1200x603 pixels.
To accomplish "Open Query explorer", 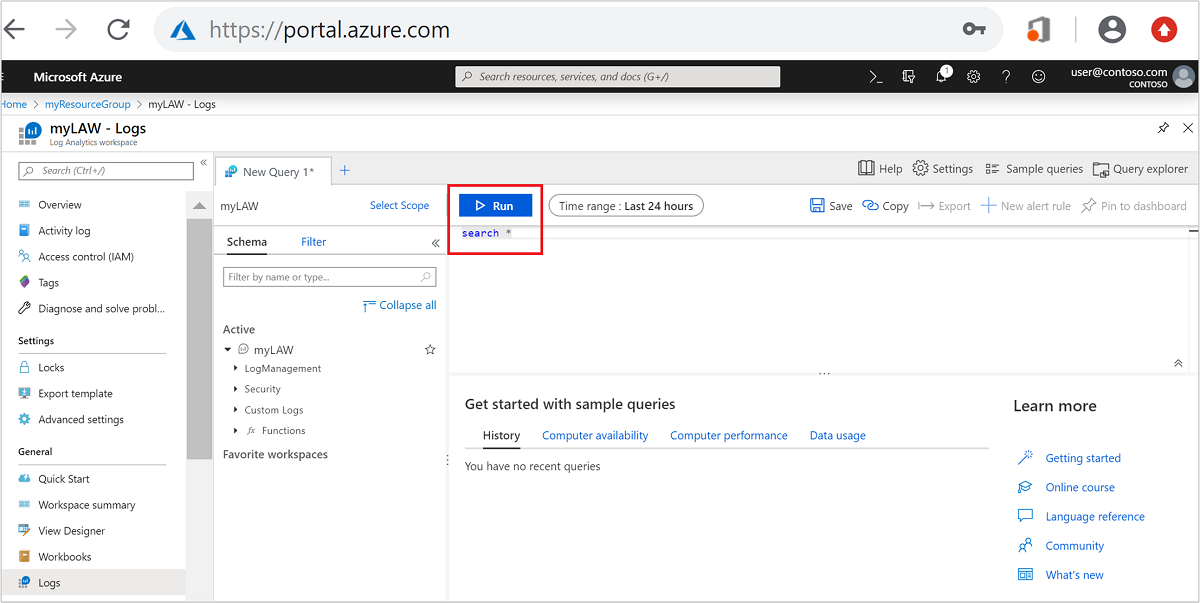I will click(x=1140, y=169).
